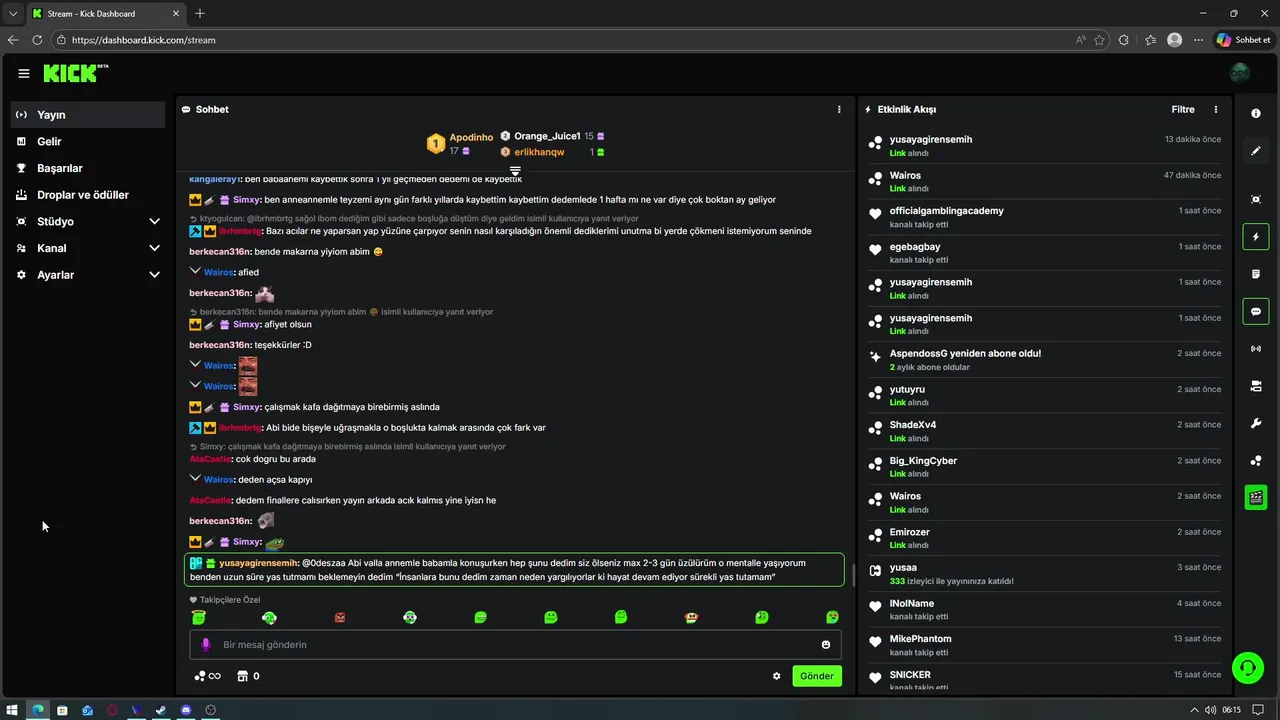Click the channel points infinity icon below the message box
This screenshot has width=1280, height=720.
pos(207,676)
